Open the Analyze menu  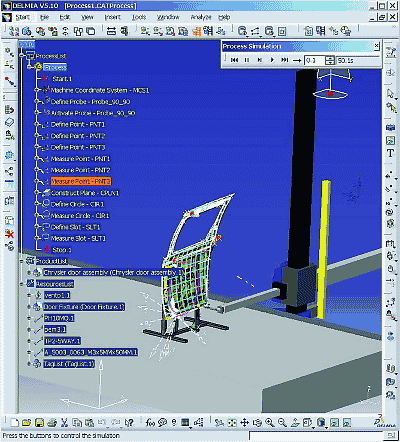[201, 17]
